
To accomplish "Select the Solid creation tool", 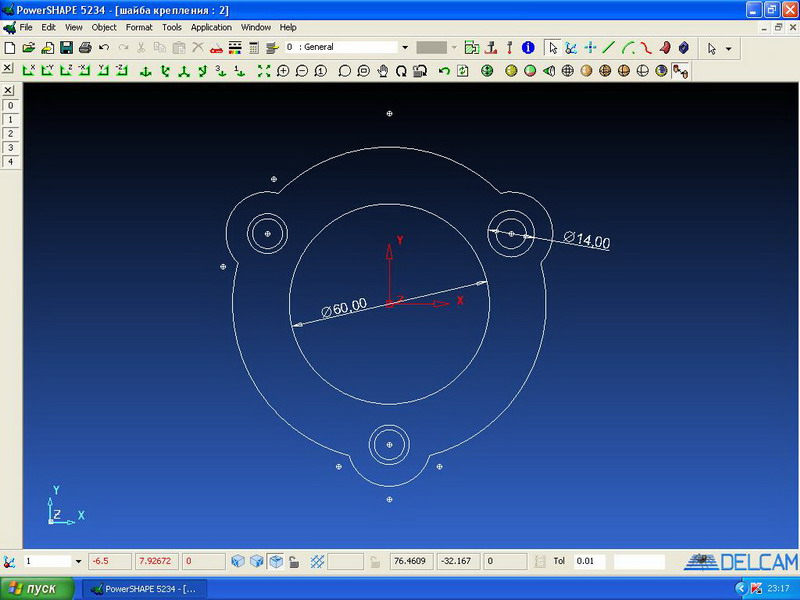I will [683, 48].
